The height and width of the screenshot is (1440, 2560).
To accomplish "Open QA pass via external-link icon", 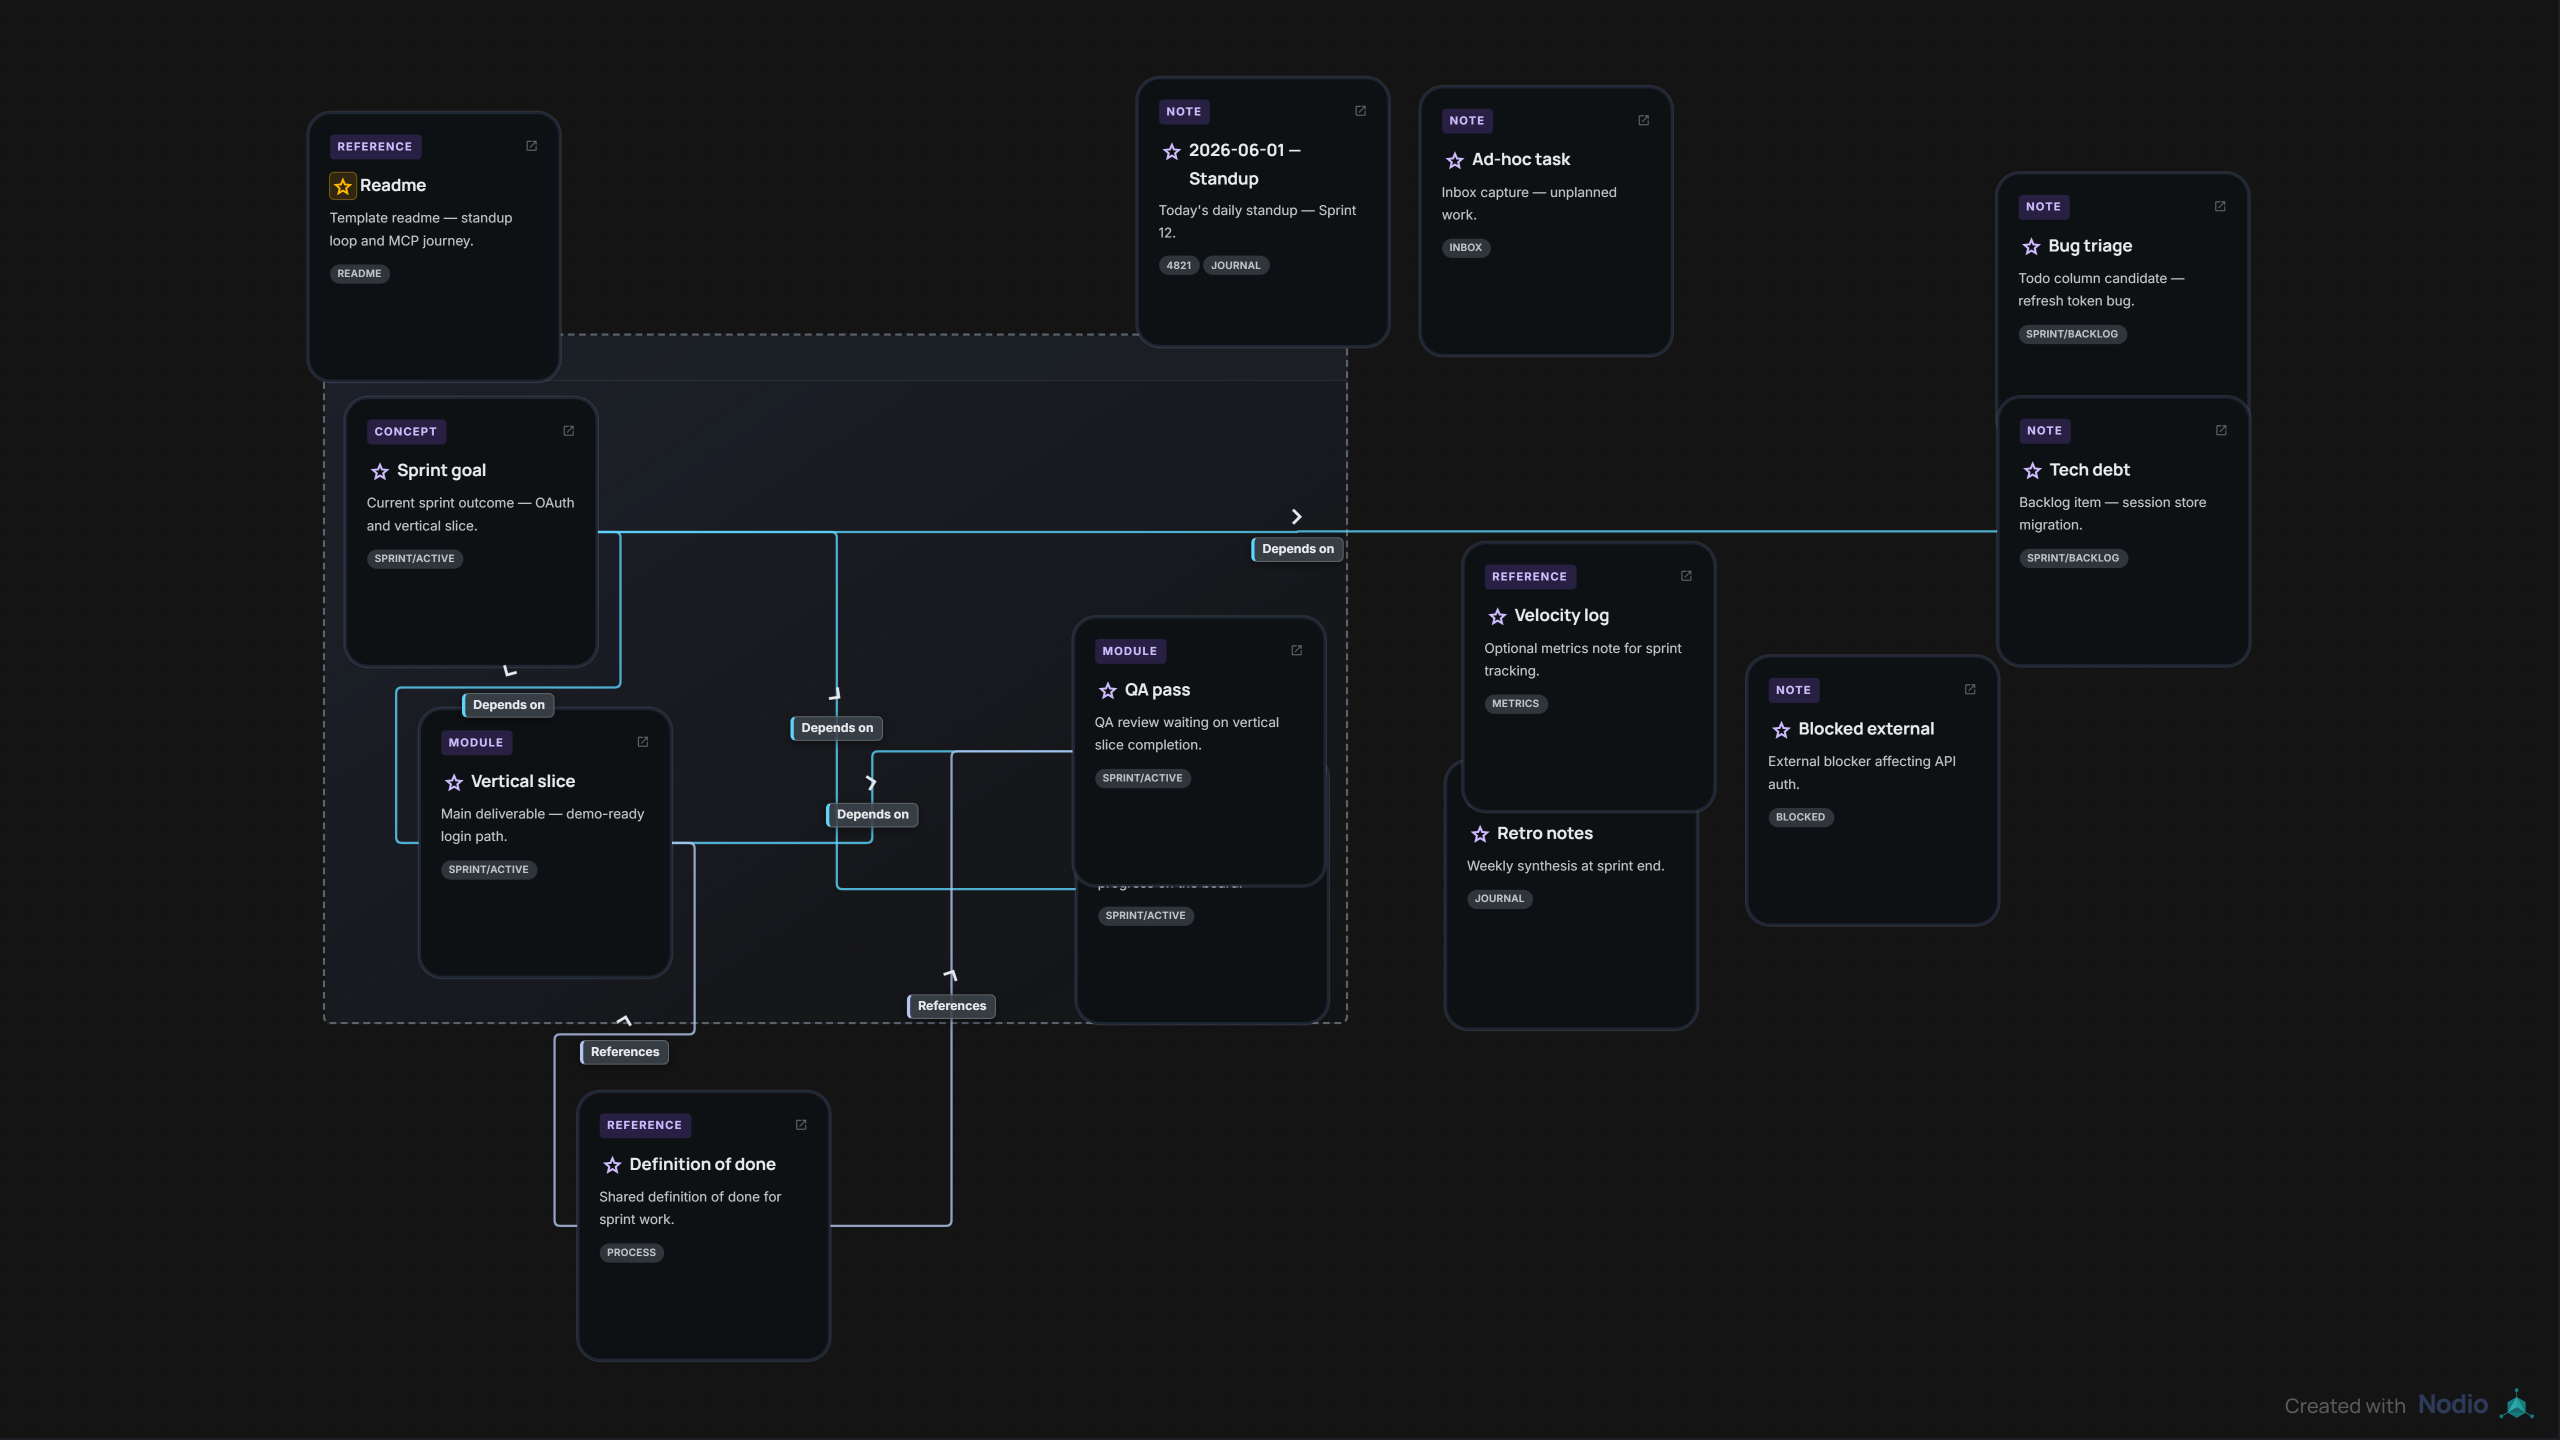I will tap(1297, 650).
